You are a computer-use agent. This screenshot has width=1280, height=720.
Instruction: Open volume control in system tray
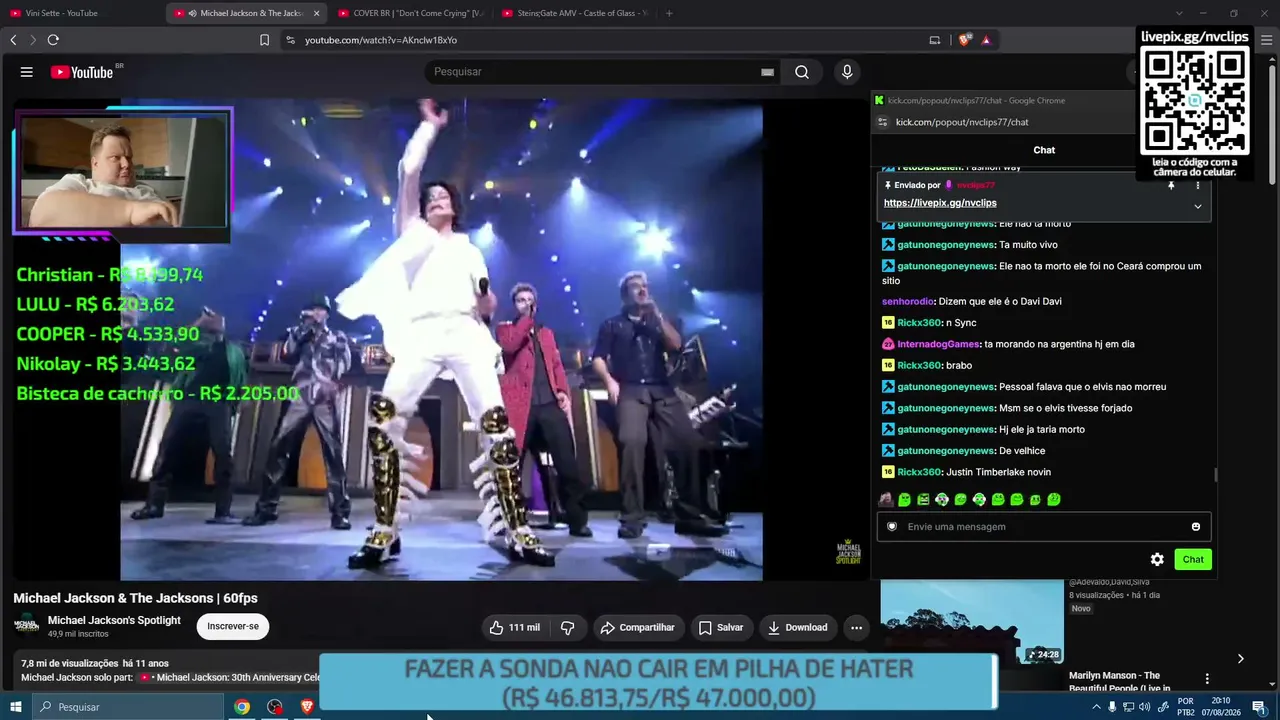(1145, 707)
